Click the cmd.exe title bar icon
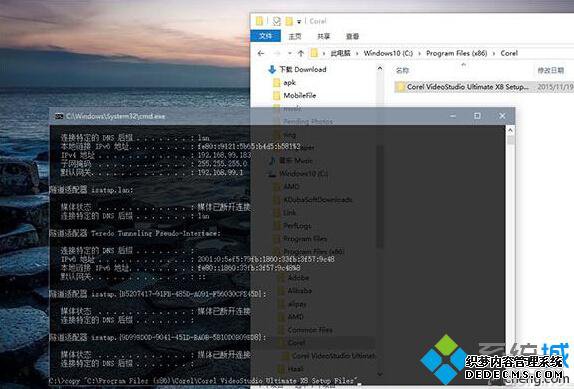This screenshot has width=574, height=389. coord(59,116)
